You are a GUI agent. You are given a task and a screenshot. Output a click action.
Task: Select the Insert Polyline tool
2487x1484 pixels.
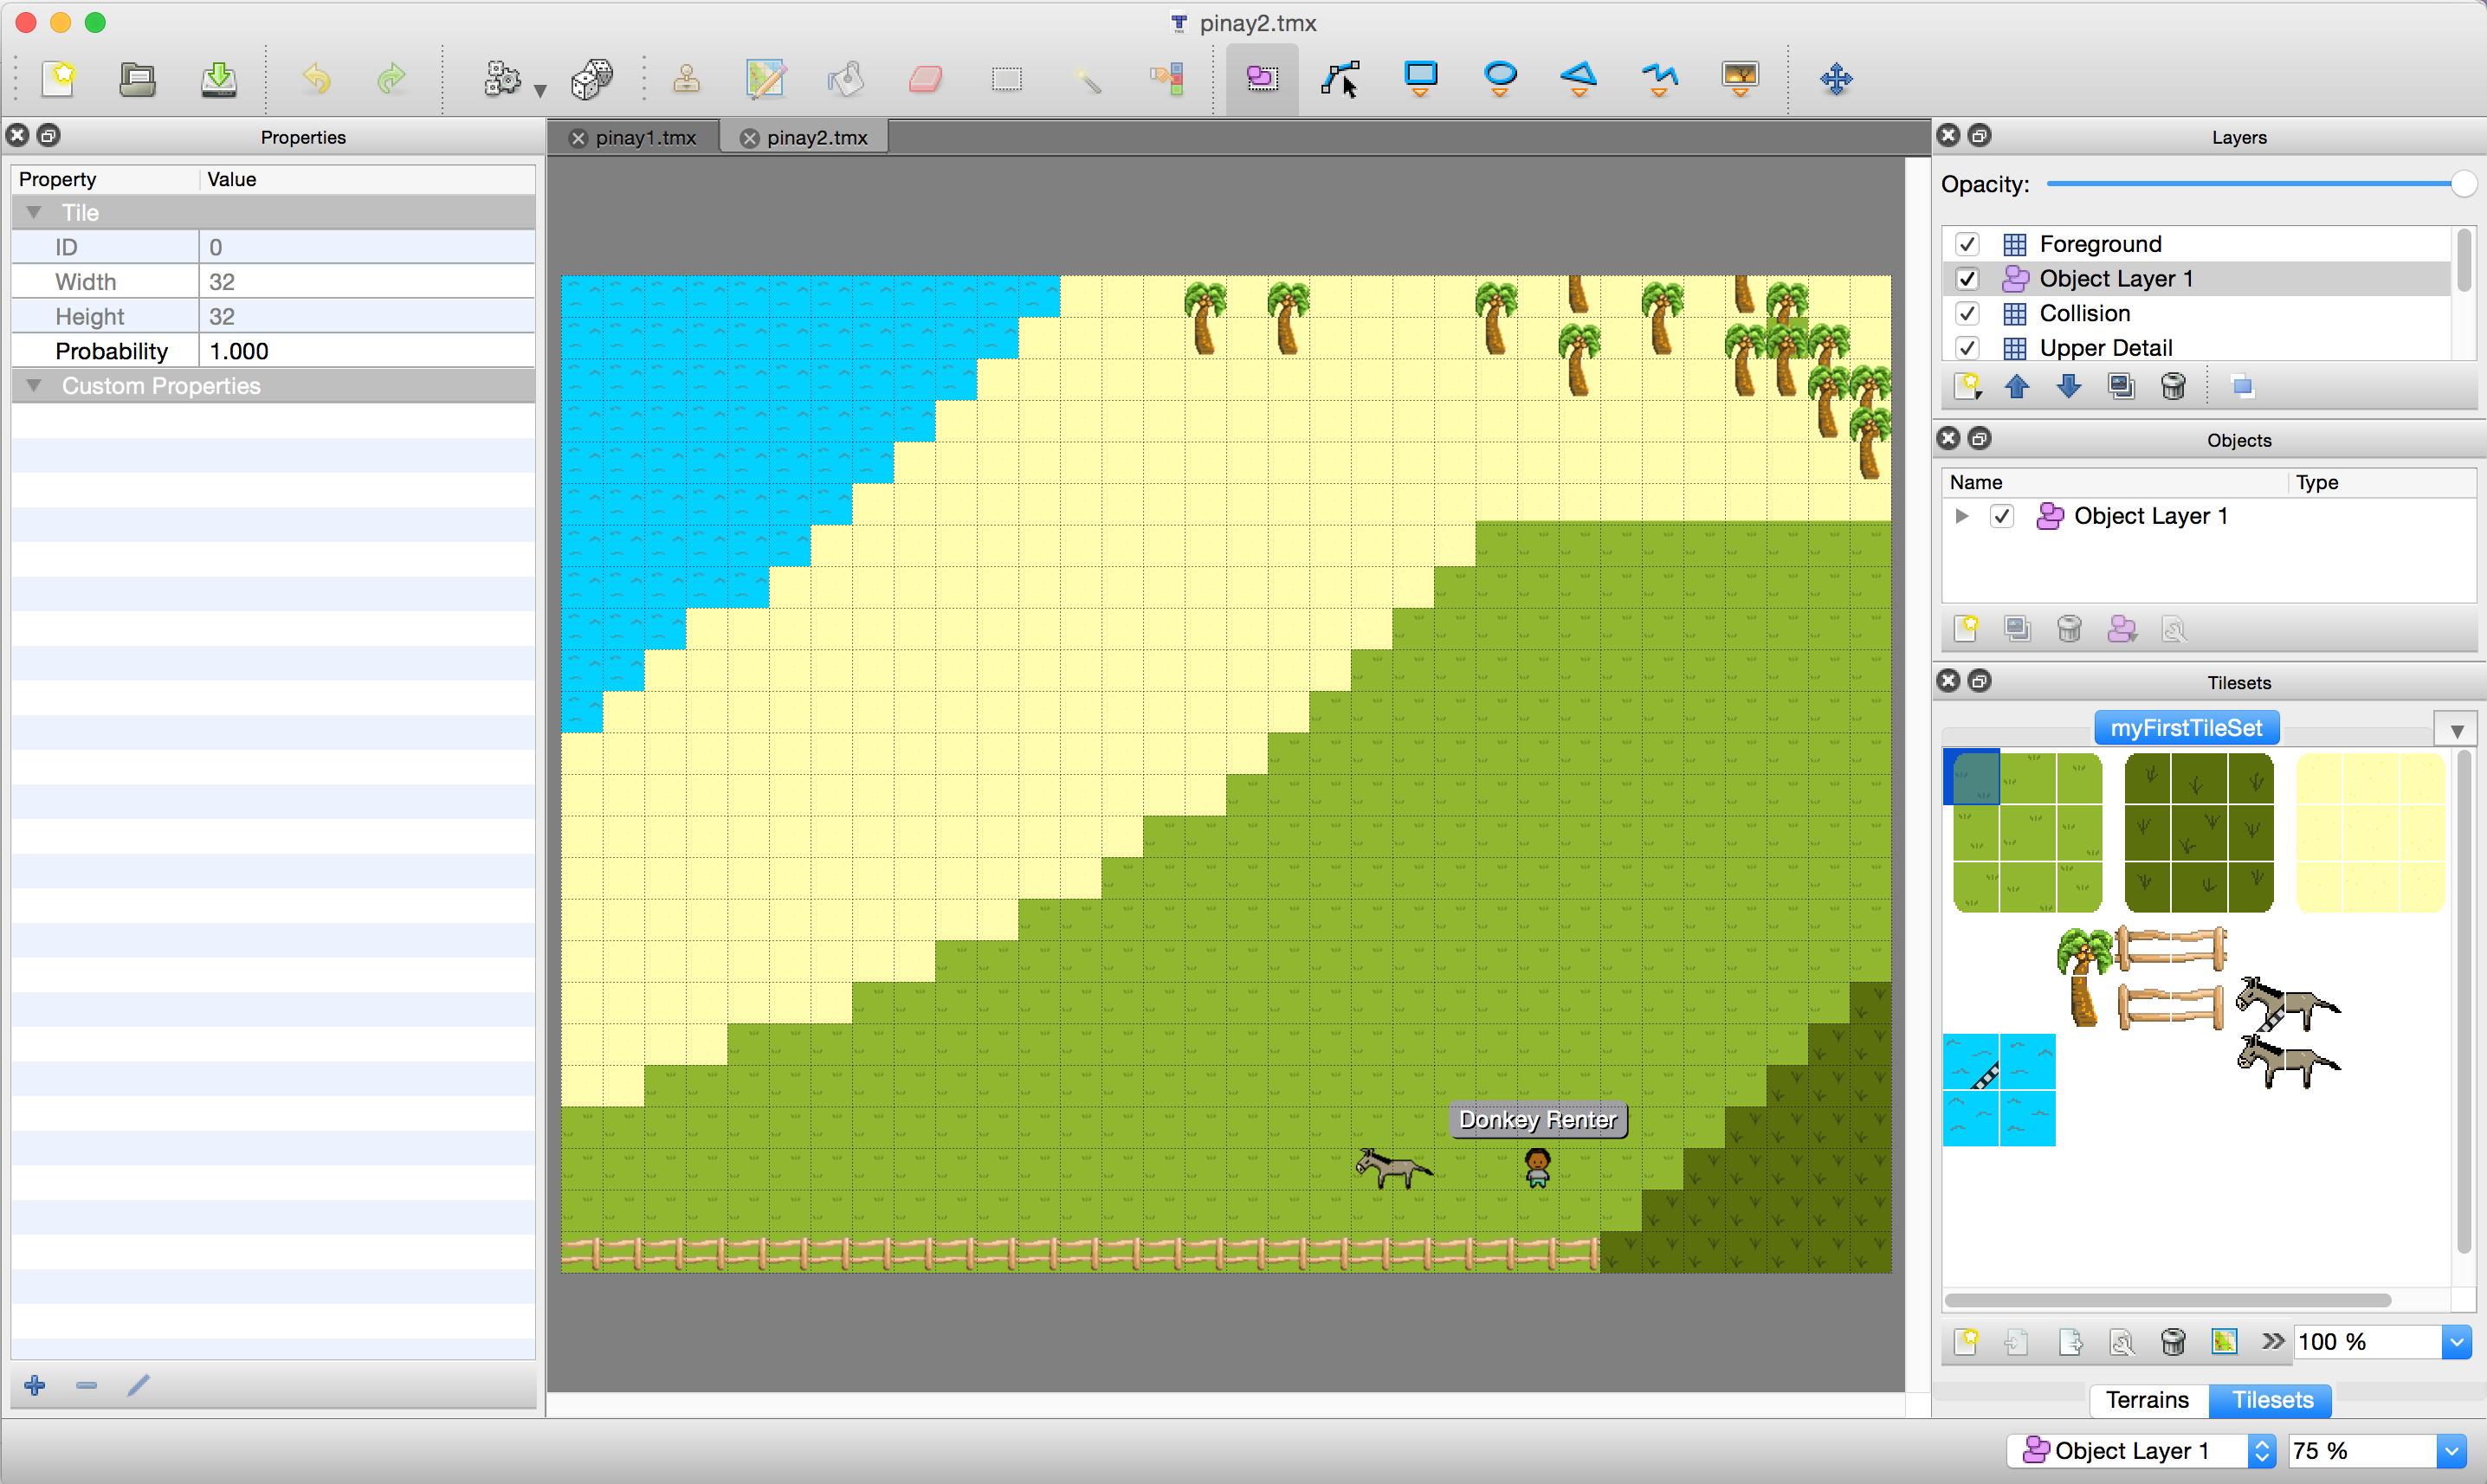(1659, 78)
